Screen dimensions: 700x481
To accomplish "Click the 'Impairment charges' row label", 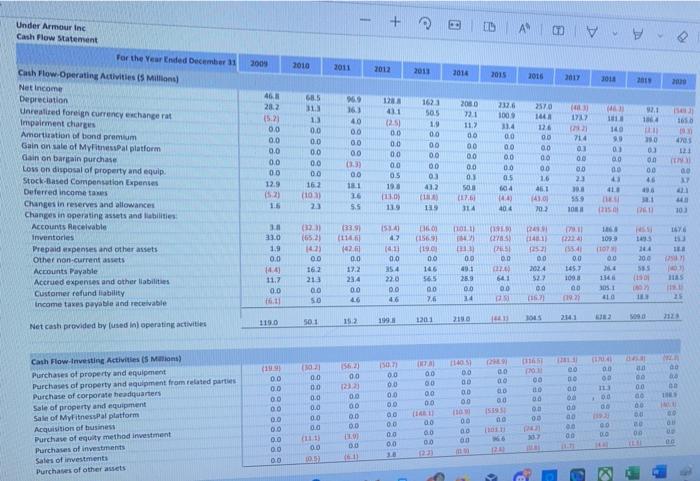I will [58, 124].
